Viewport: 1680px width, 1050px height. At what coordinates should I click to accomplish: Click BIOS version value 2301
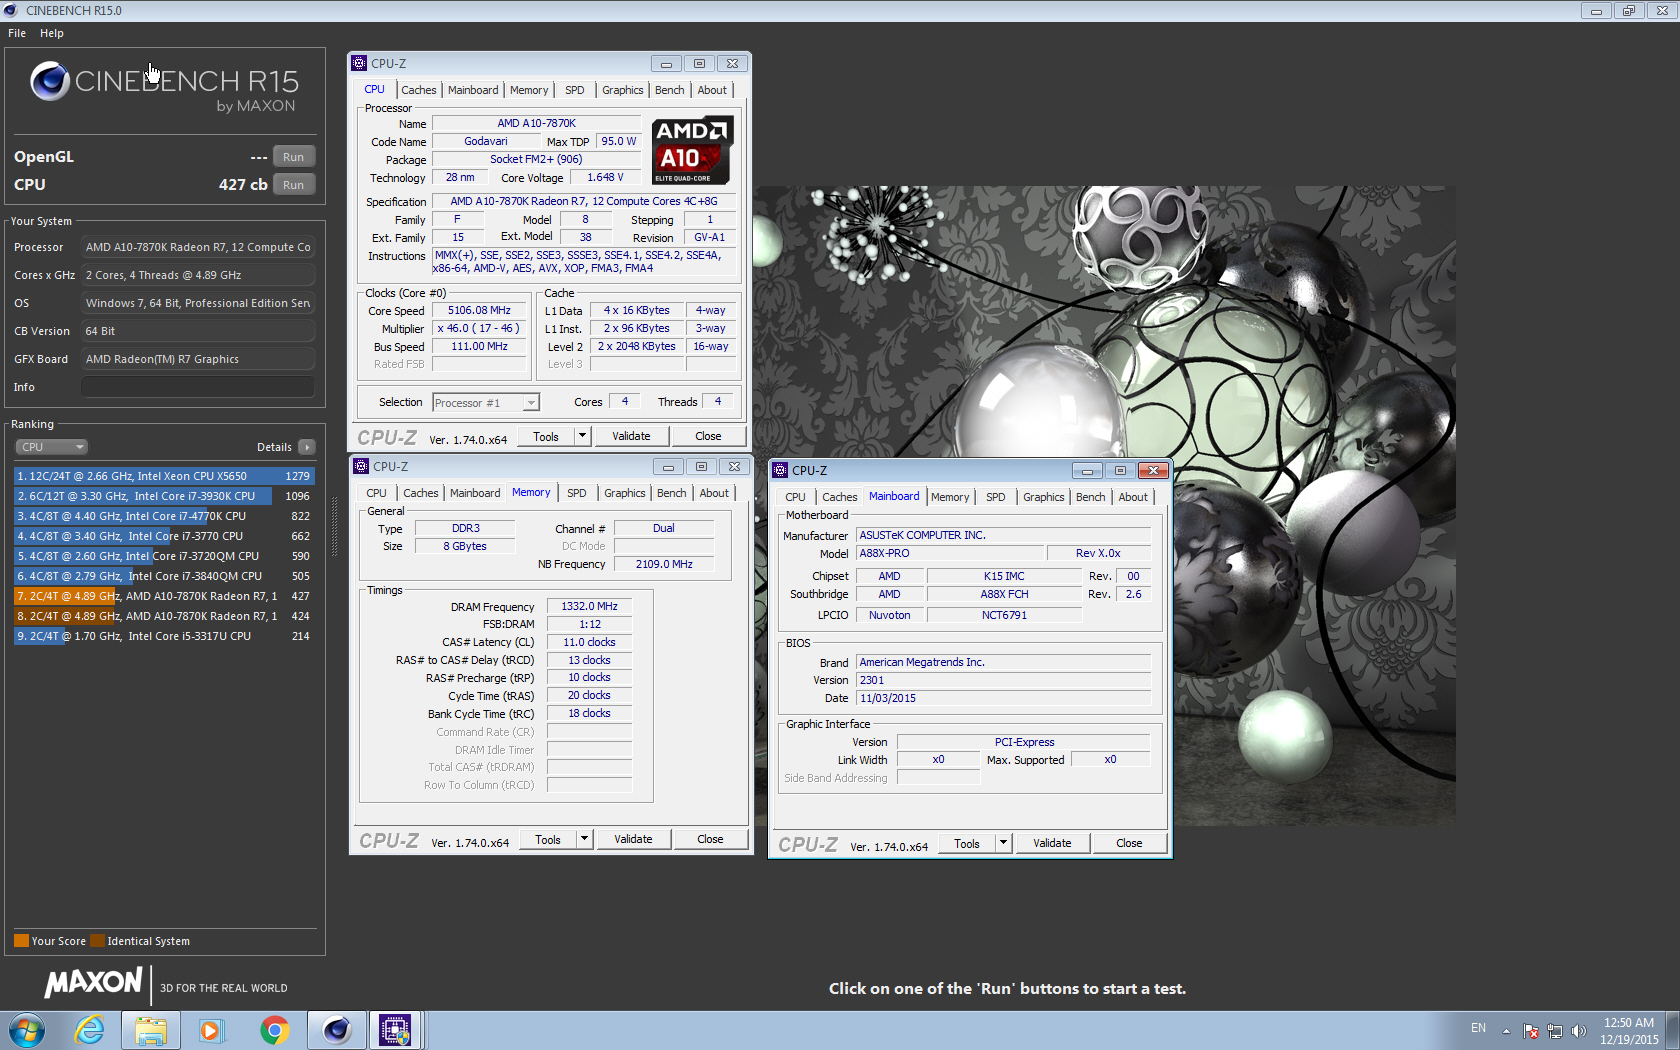pos(1003,680)
